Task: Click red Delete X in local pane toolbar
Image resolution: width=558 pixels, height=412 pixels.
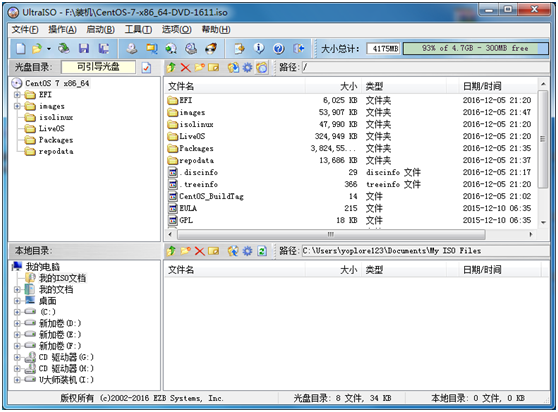Action: point(200,251)
